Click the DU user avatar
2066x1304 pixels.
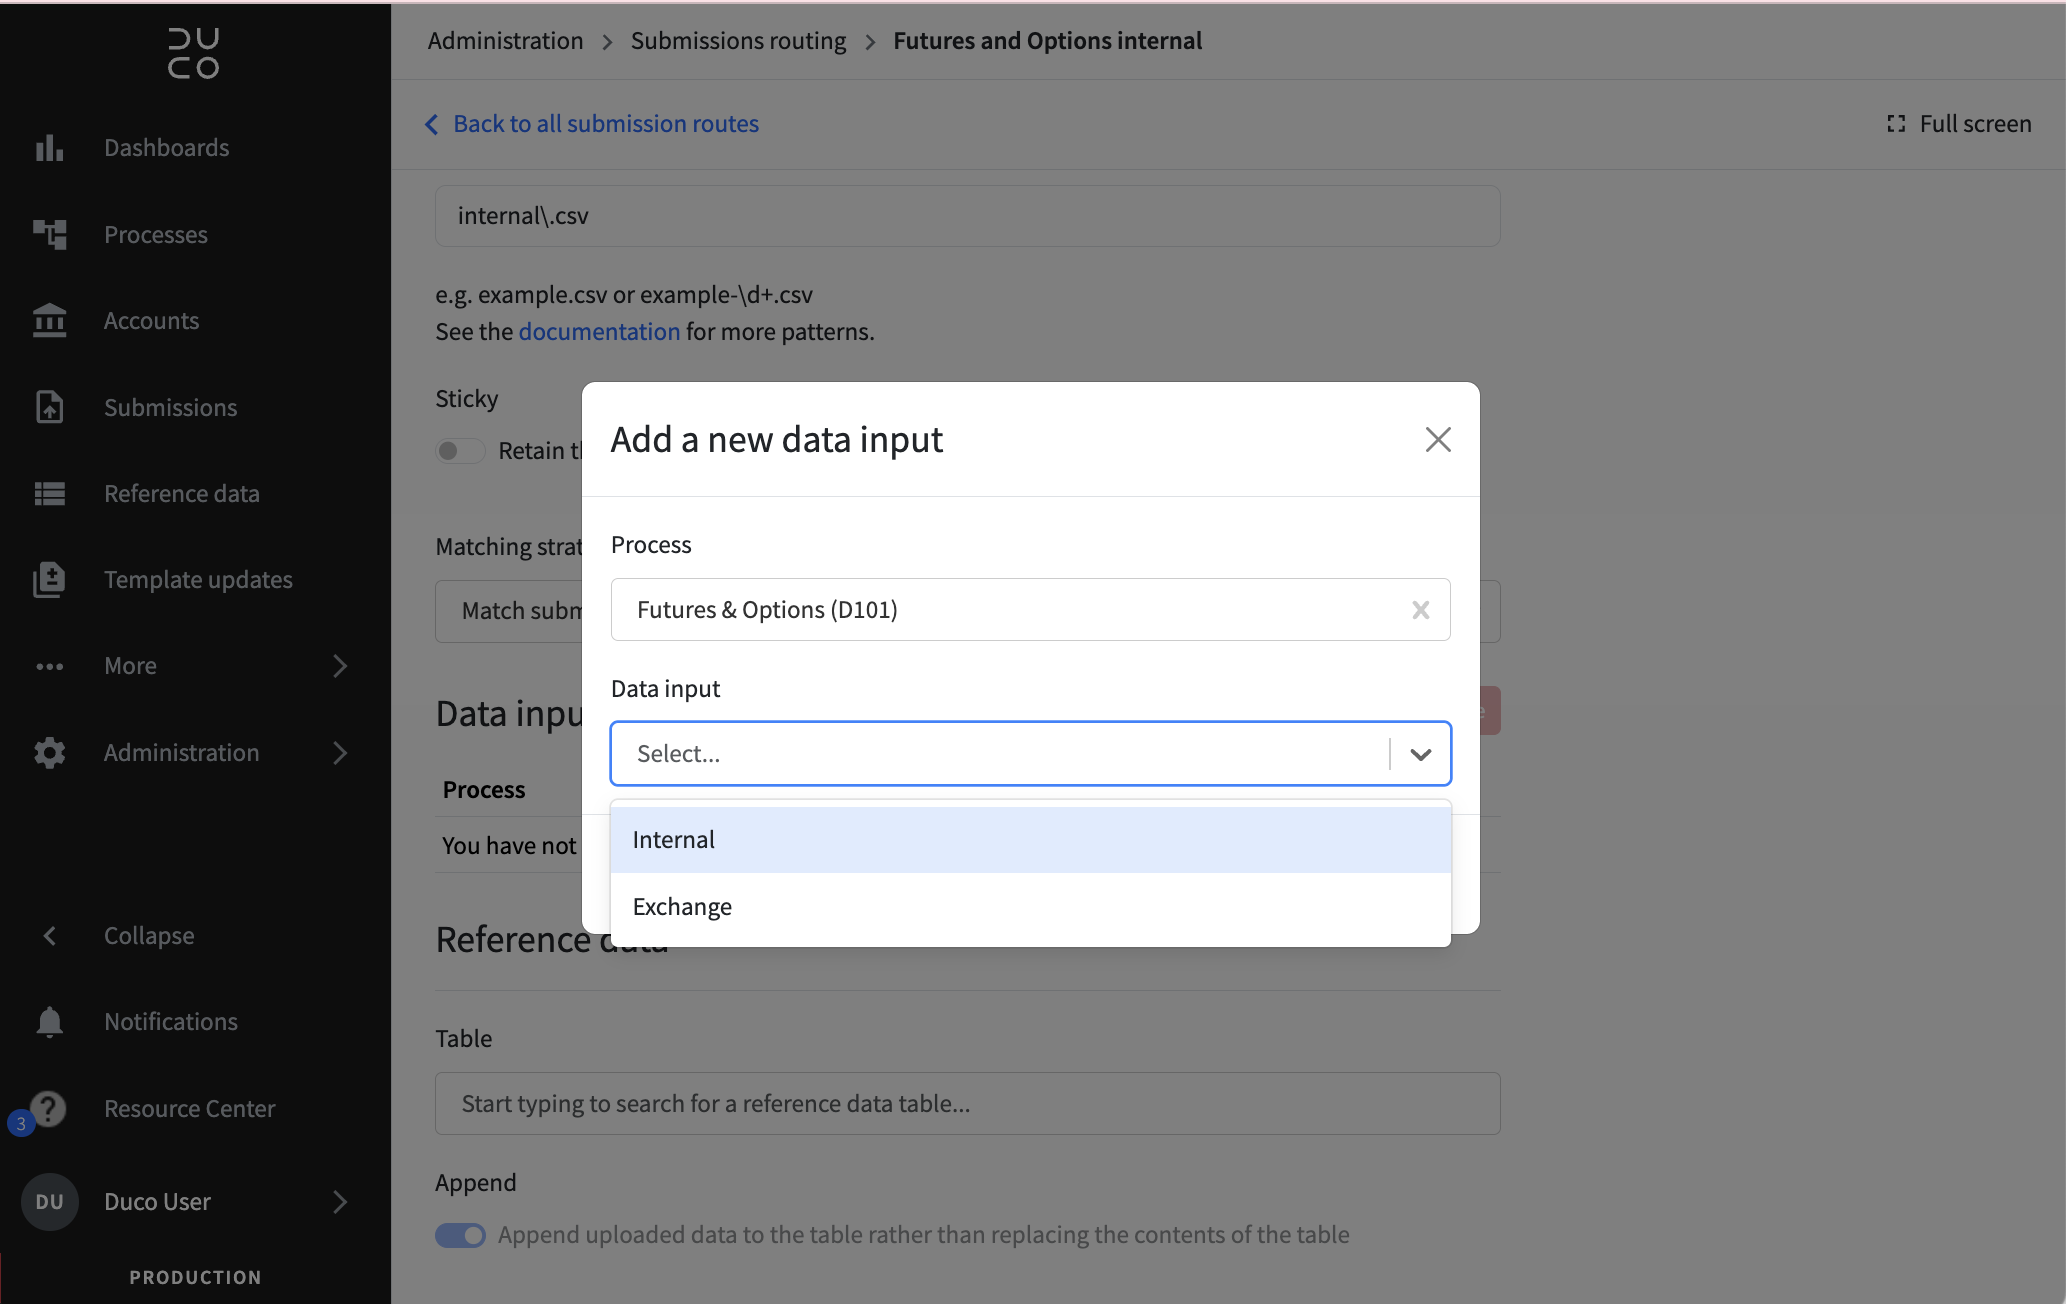(49, 1202)
